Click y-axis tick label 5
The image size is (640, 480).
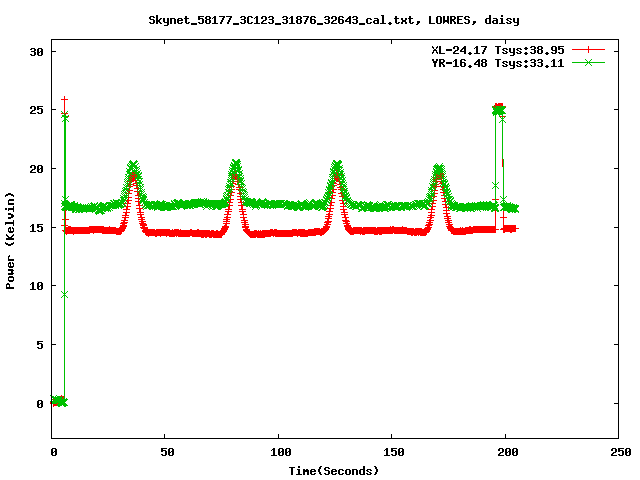[x=40, y=345]
